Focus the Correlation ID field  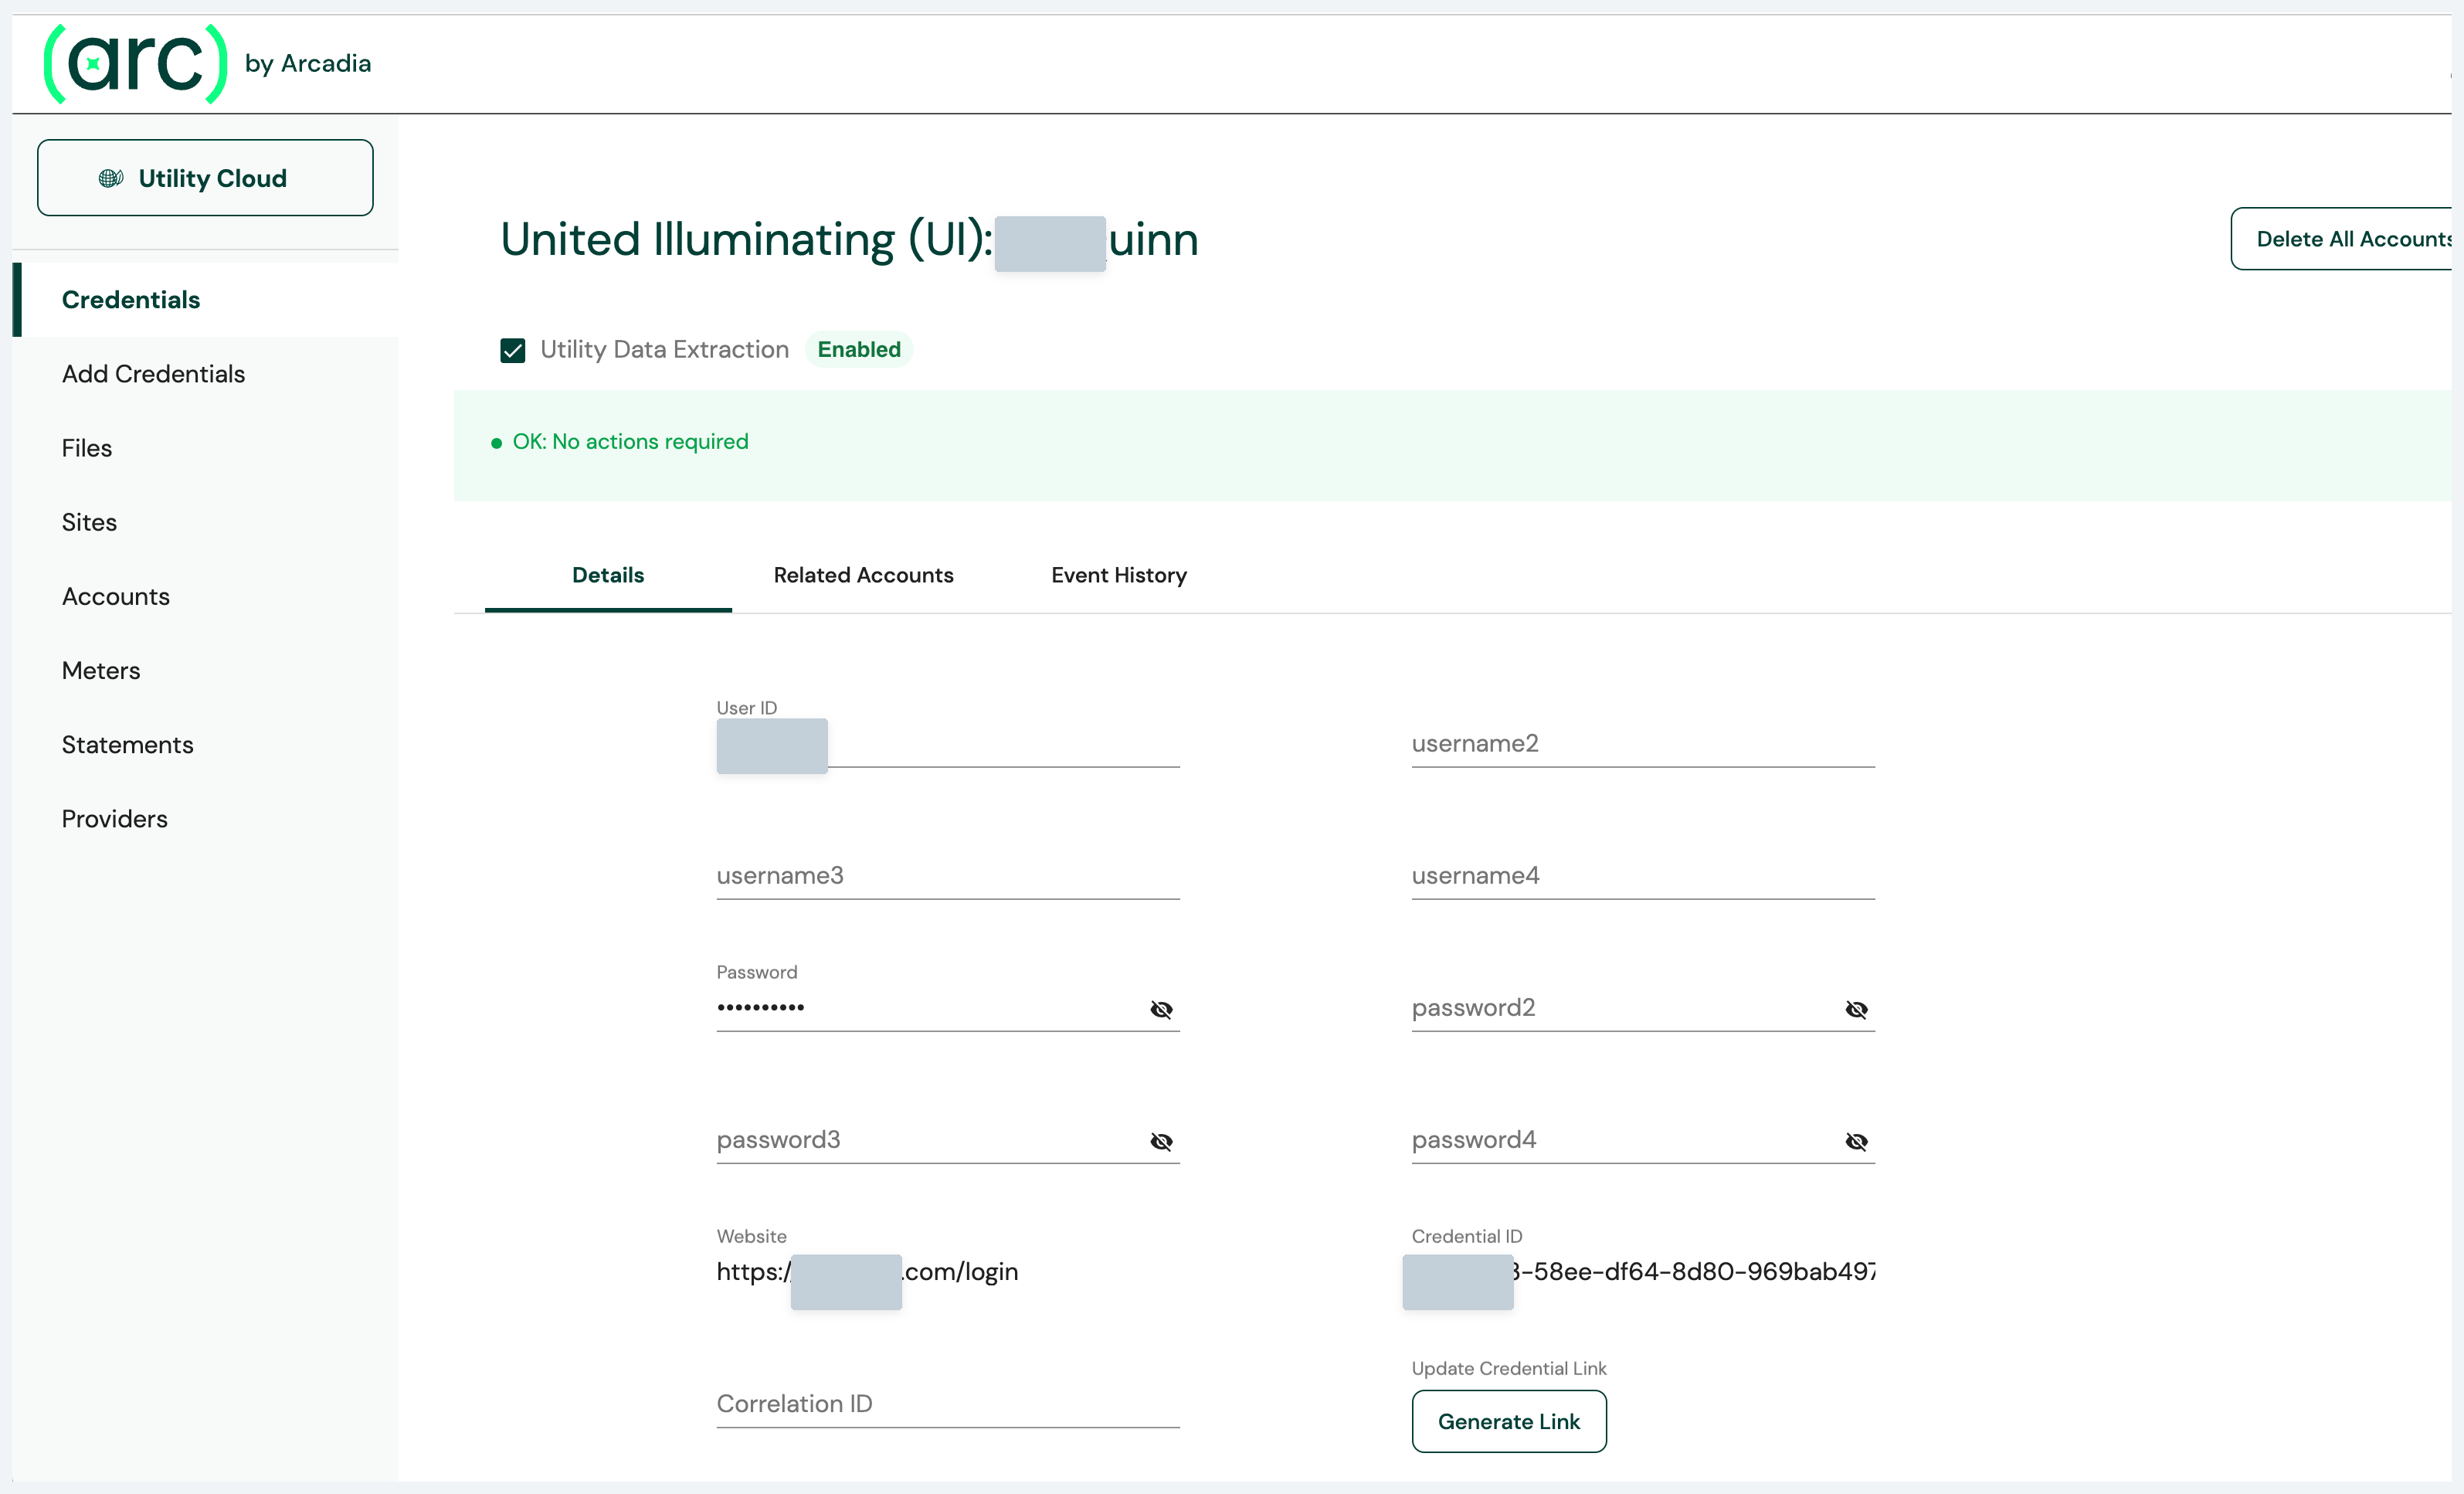947,1404
